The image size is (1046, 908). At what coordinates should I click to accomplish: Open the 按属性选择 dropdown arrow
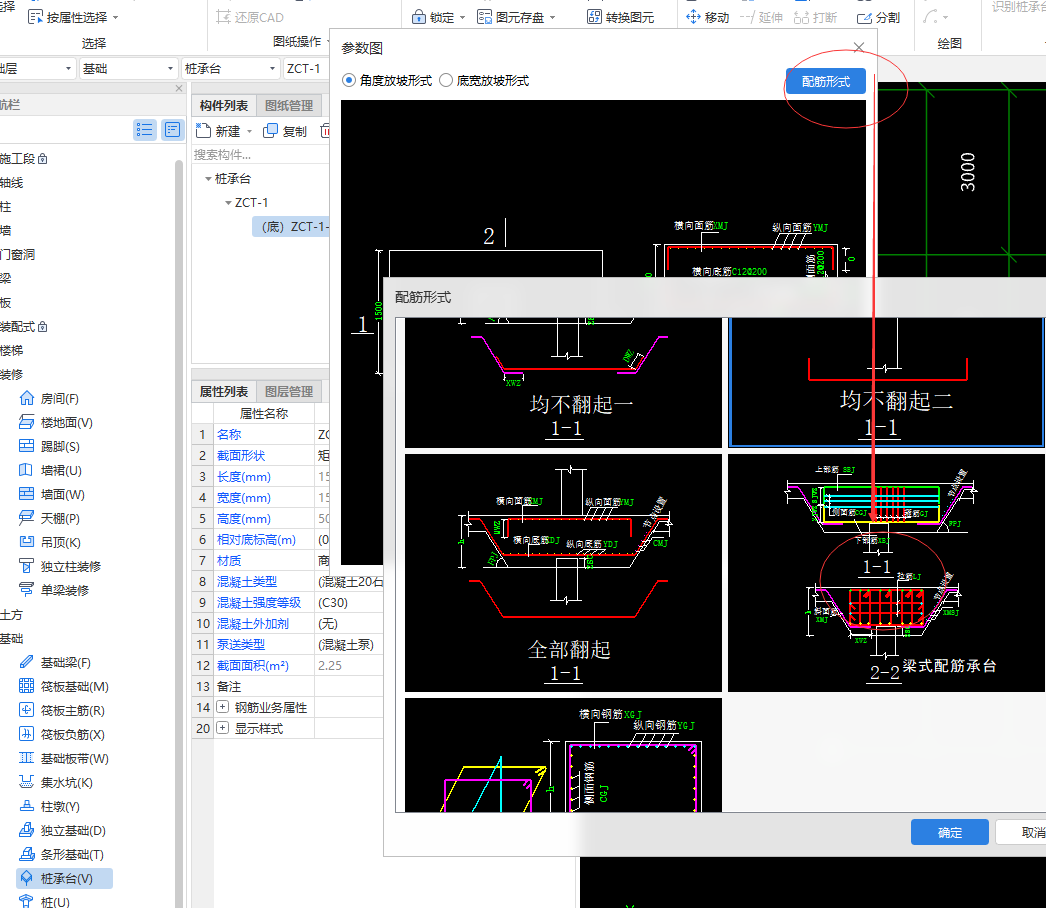pyautogui.click(x=115, y=18)
